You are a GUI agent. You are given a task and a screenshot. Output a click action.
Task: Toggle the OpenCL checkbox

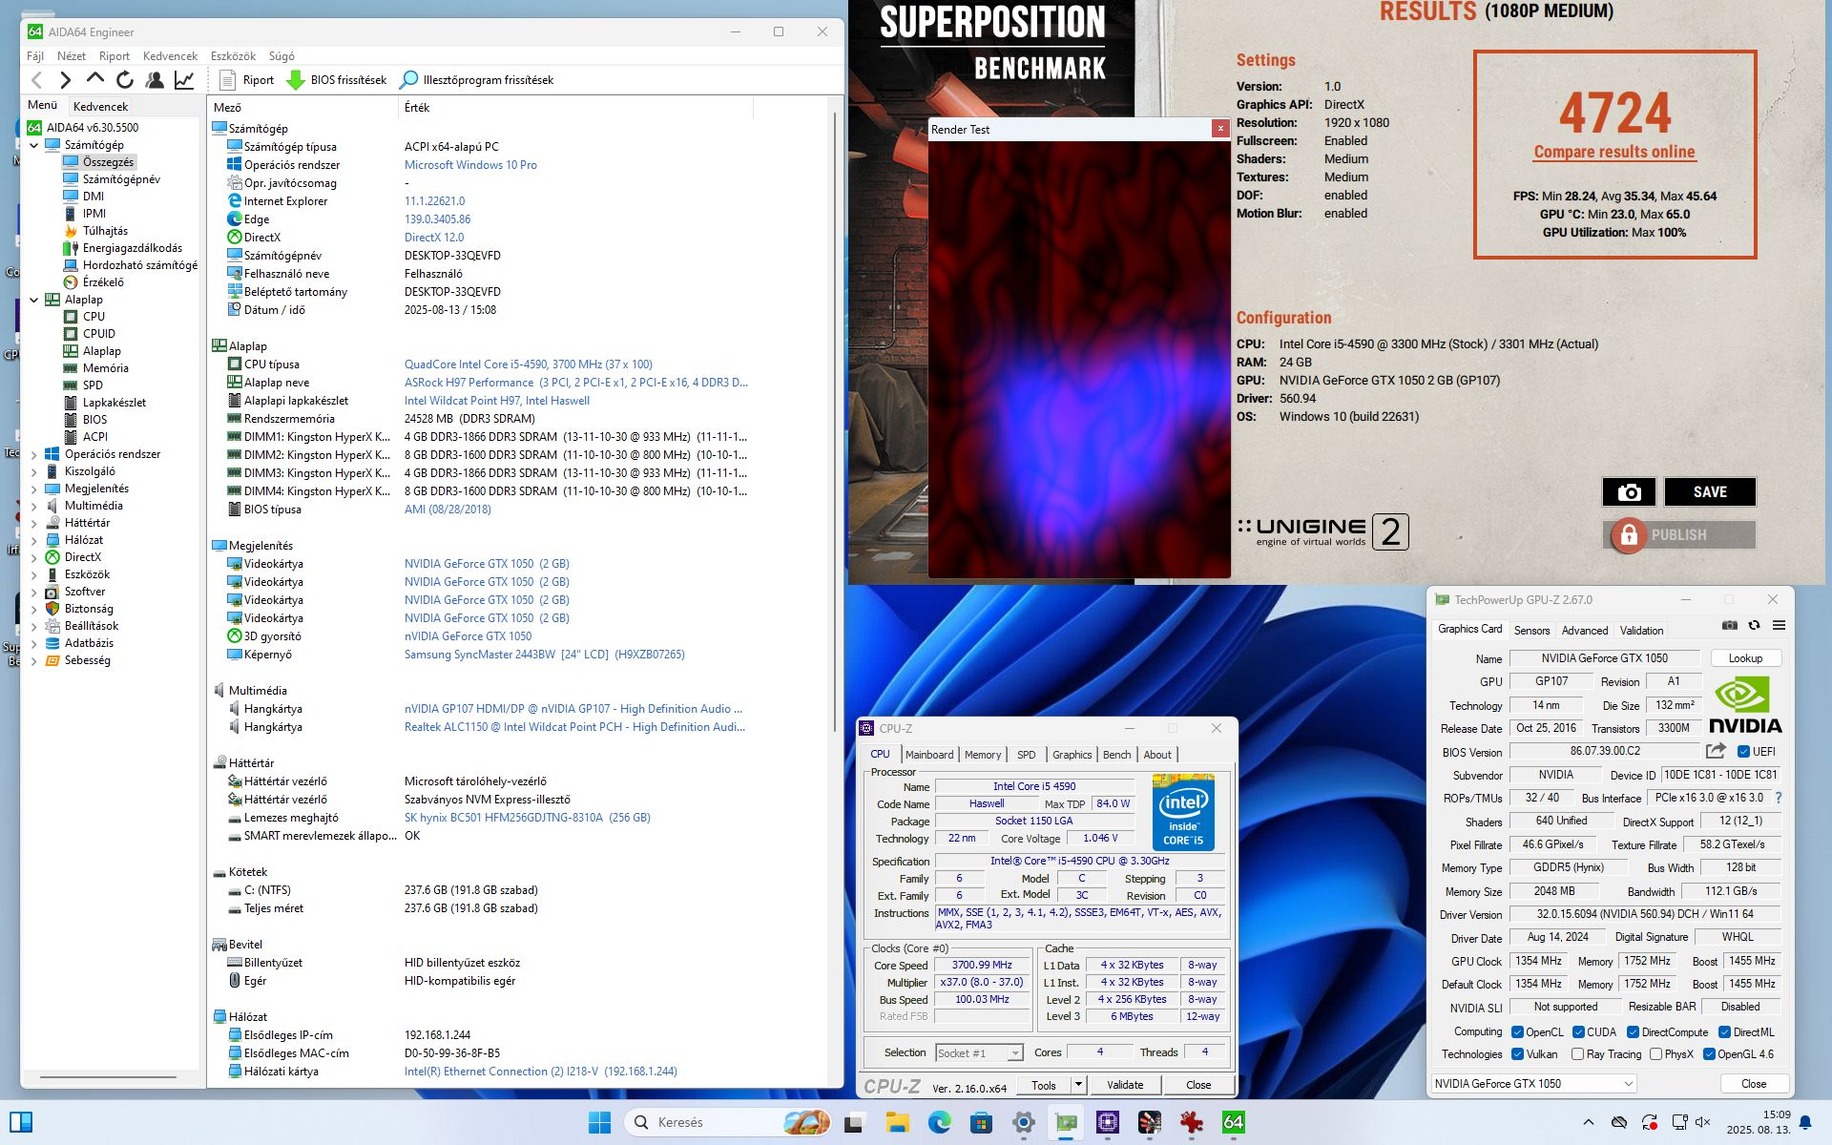coord(1517,1032)
